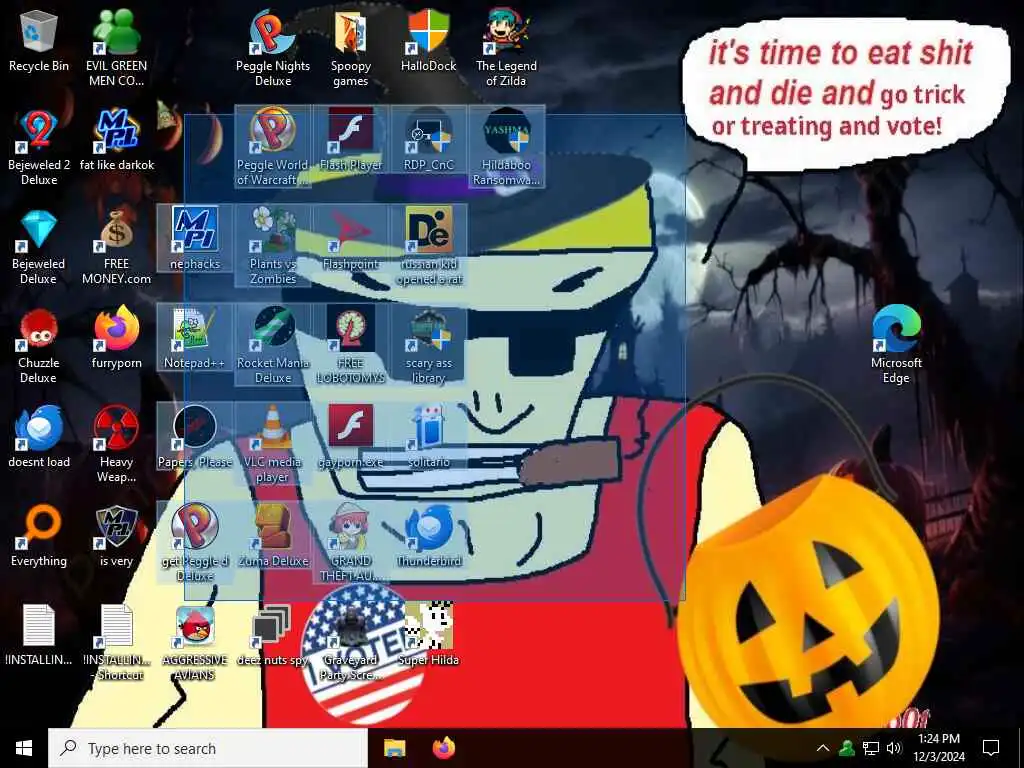Screen dimensions: 1024x768
Task: Launch the AGGRESSIVE AVIANS shortcut
Action: [x=195, y=644]
